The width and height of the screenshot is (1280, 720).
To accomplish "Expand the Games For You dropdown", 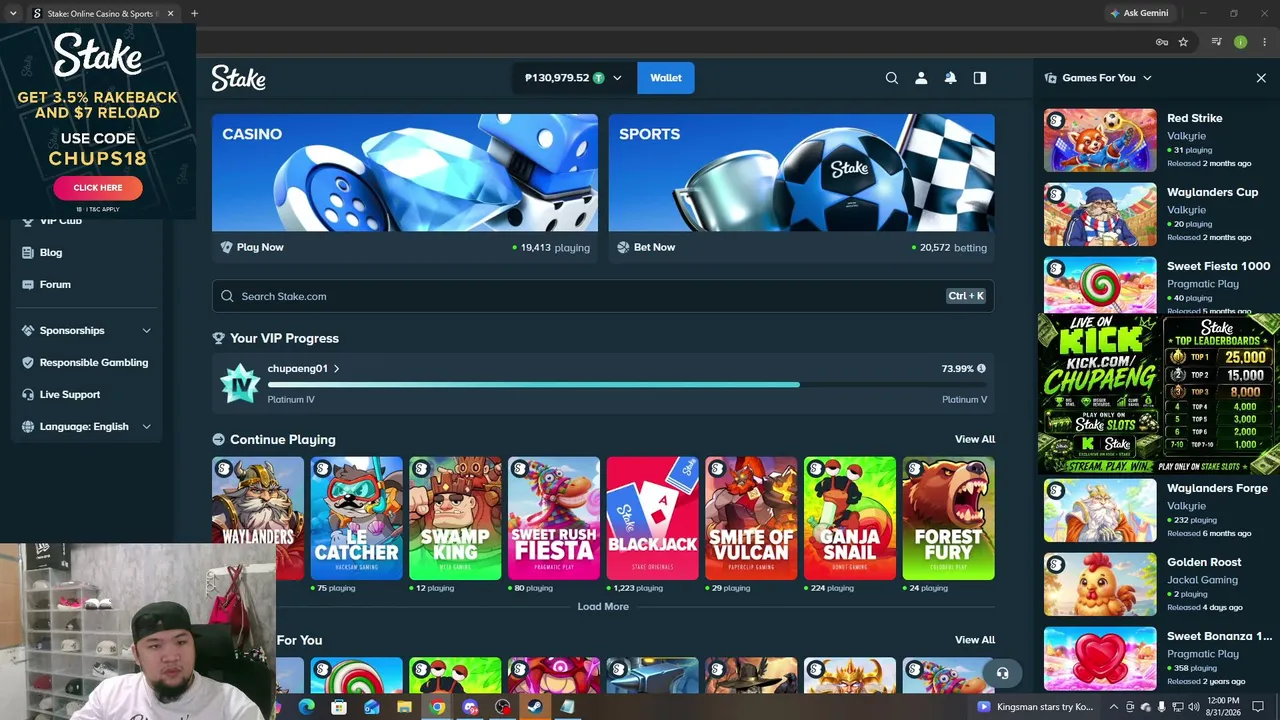I will click(1147, 78).
